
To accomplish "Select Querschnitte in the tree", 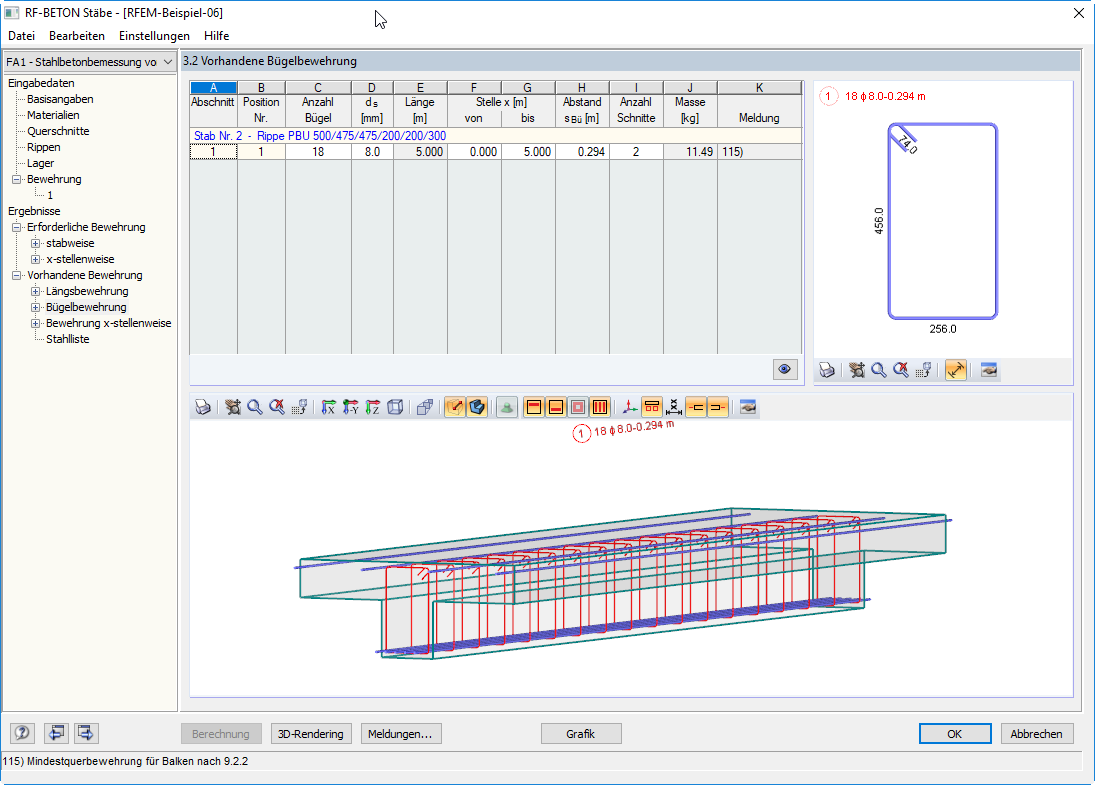I will point(58,131).
